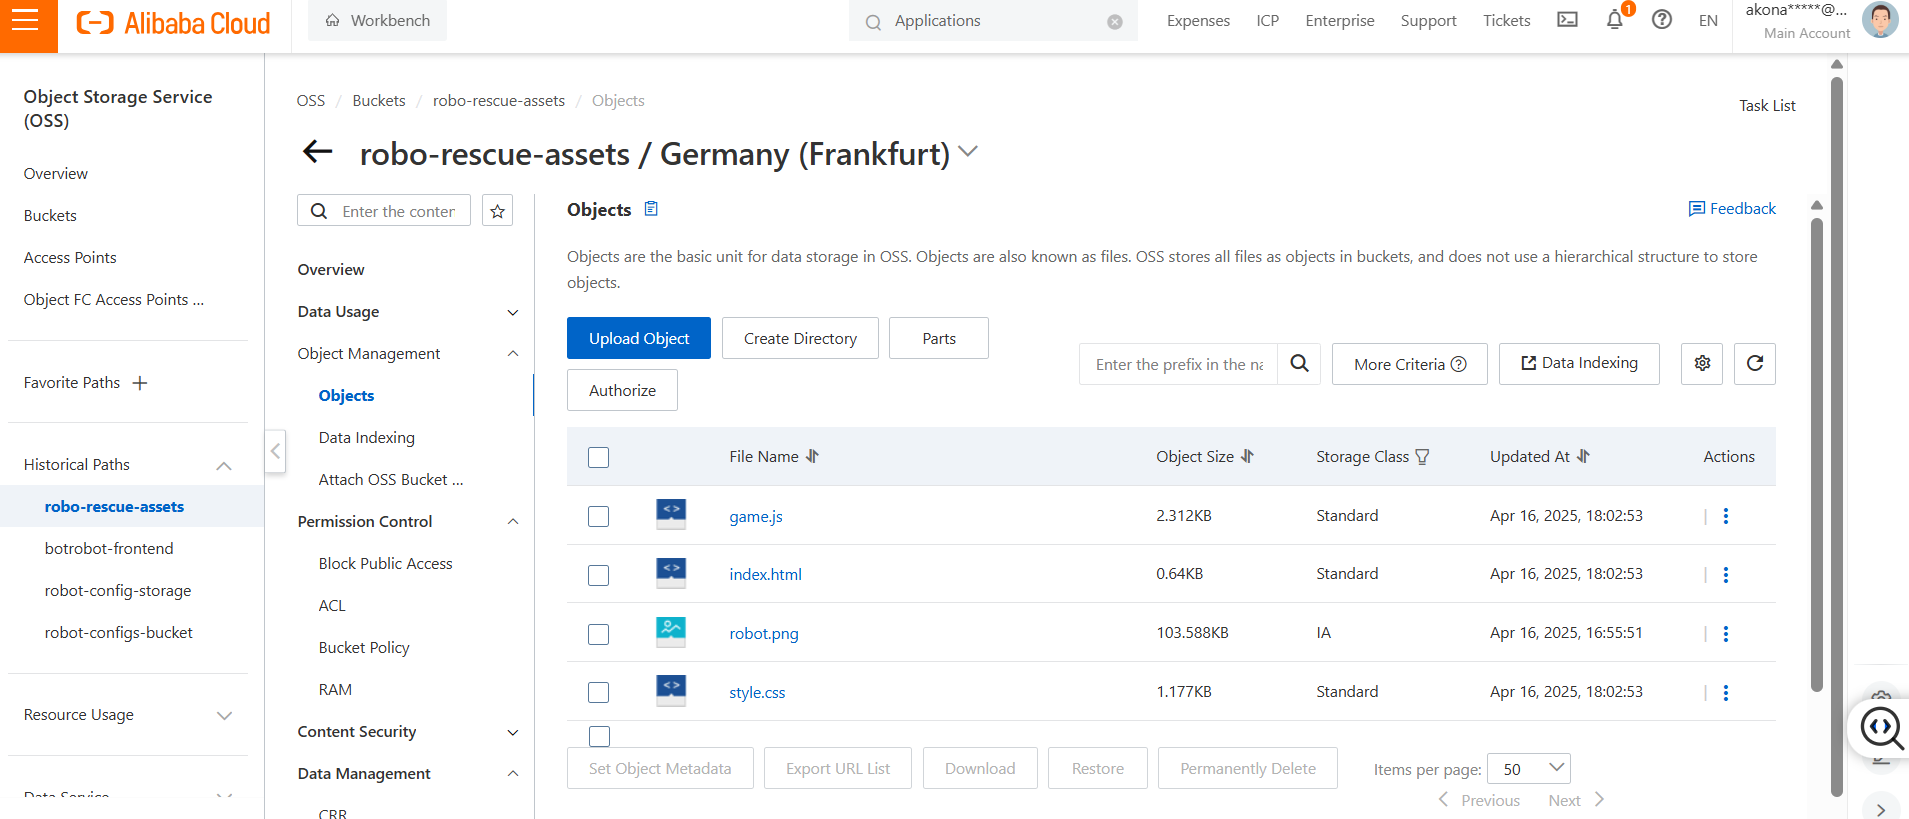
Task: Open the Enterprise menu
Action: (1339, 20)
